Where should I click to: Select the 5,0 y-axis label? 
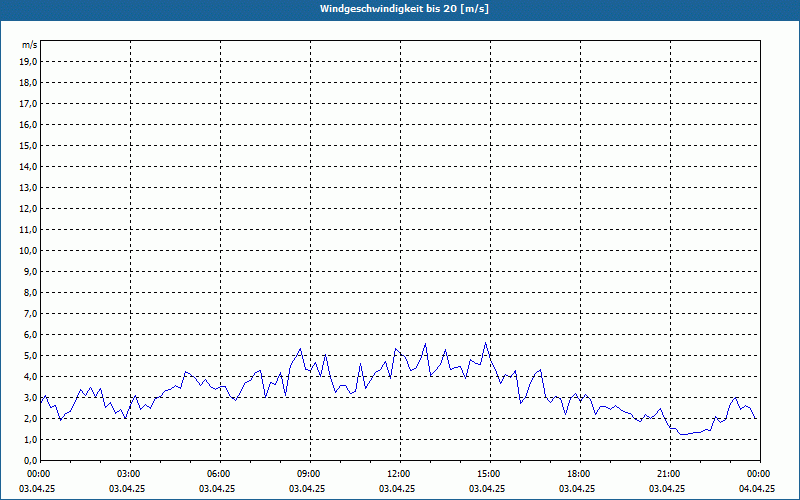tap(31, 356)
